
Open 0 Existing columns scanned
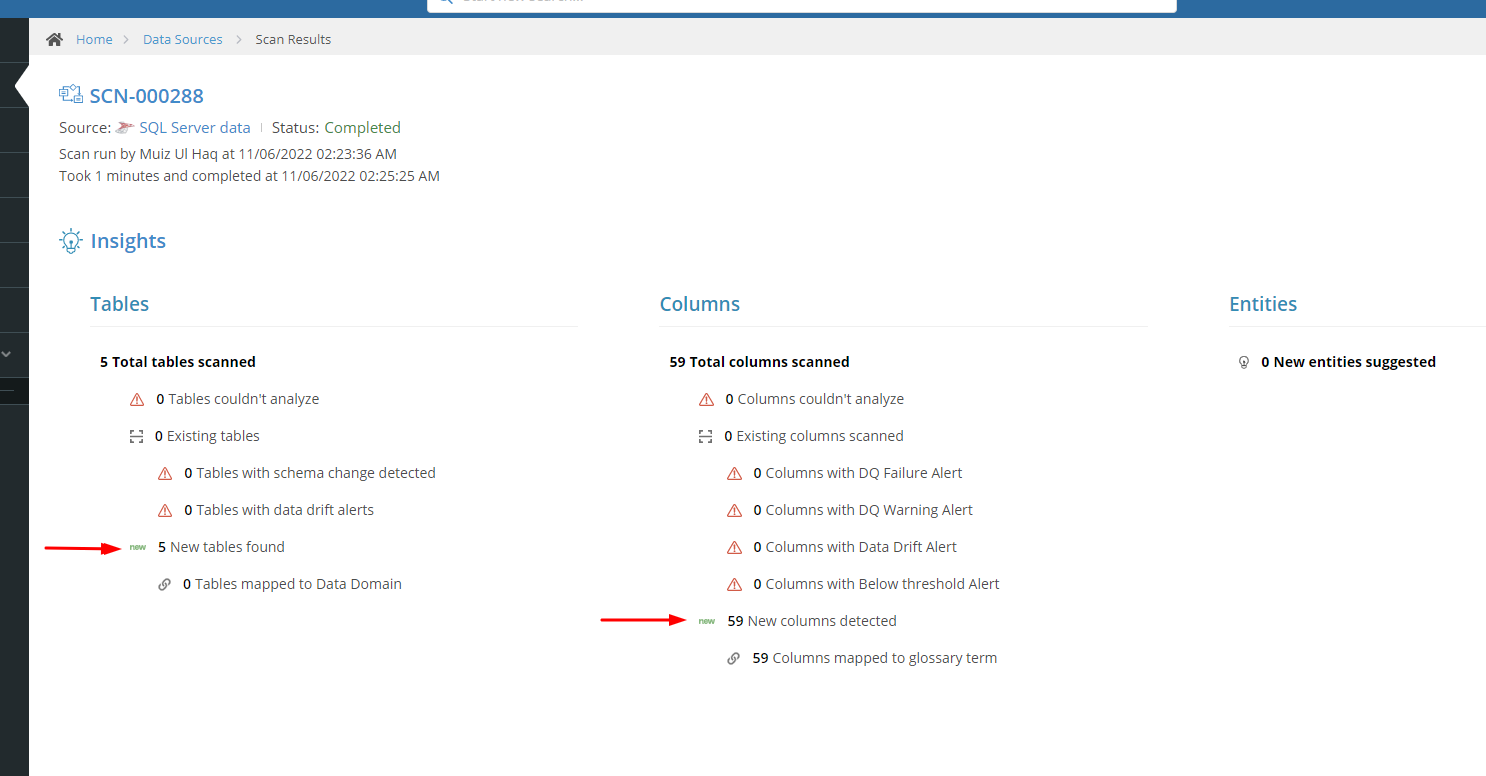pos(814,436)
